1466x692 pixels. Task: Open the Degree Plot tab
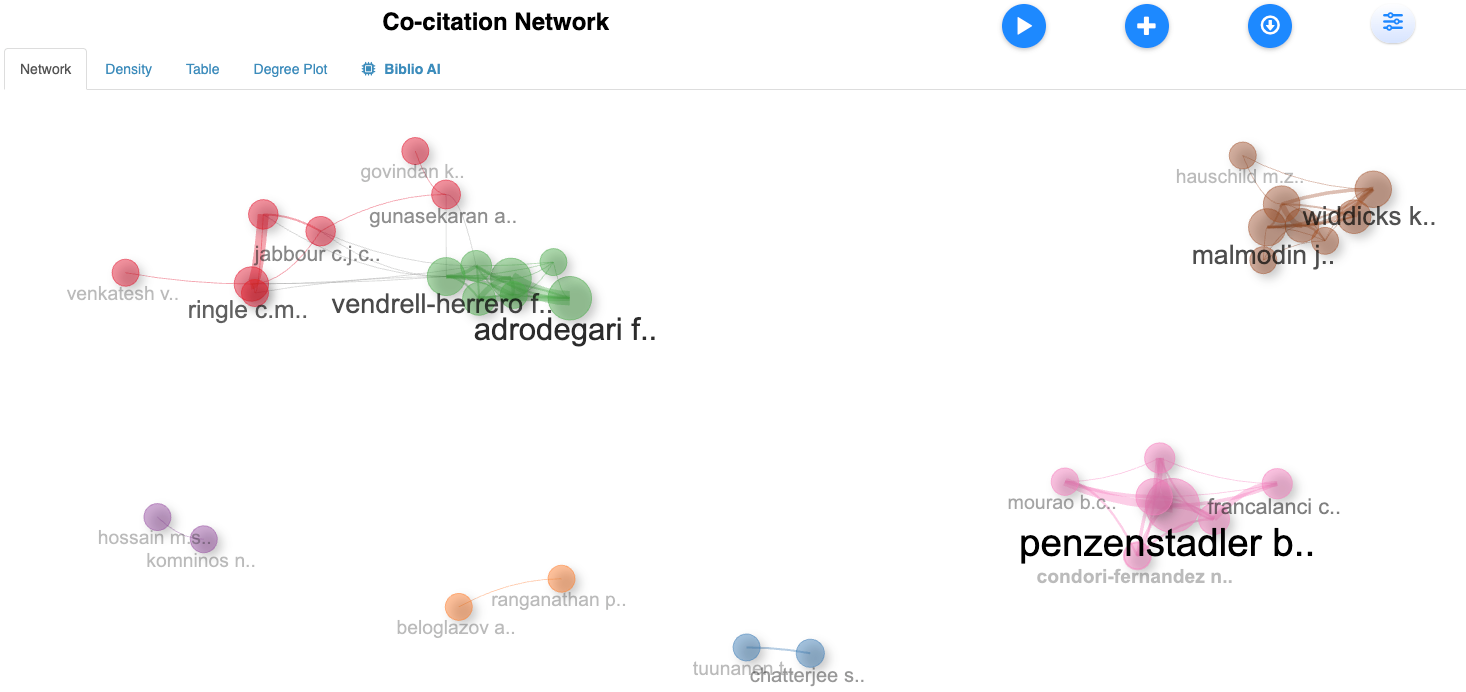coord(290,69)
